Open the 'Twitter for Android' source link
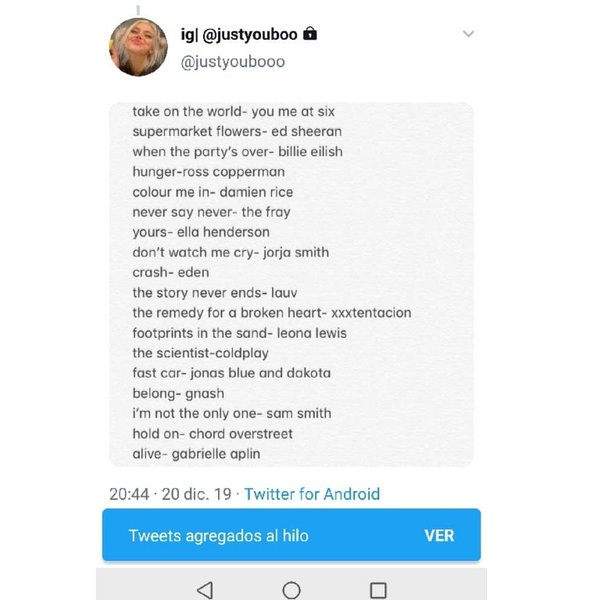Viewport: 600px width, 600px height. pyautogui.click(x=312, y=494)
